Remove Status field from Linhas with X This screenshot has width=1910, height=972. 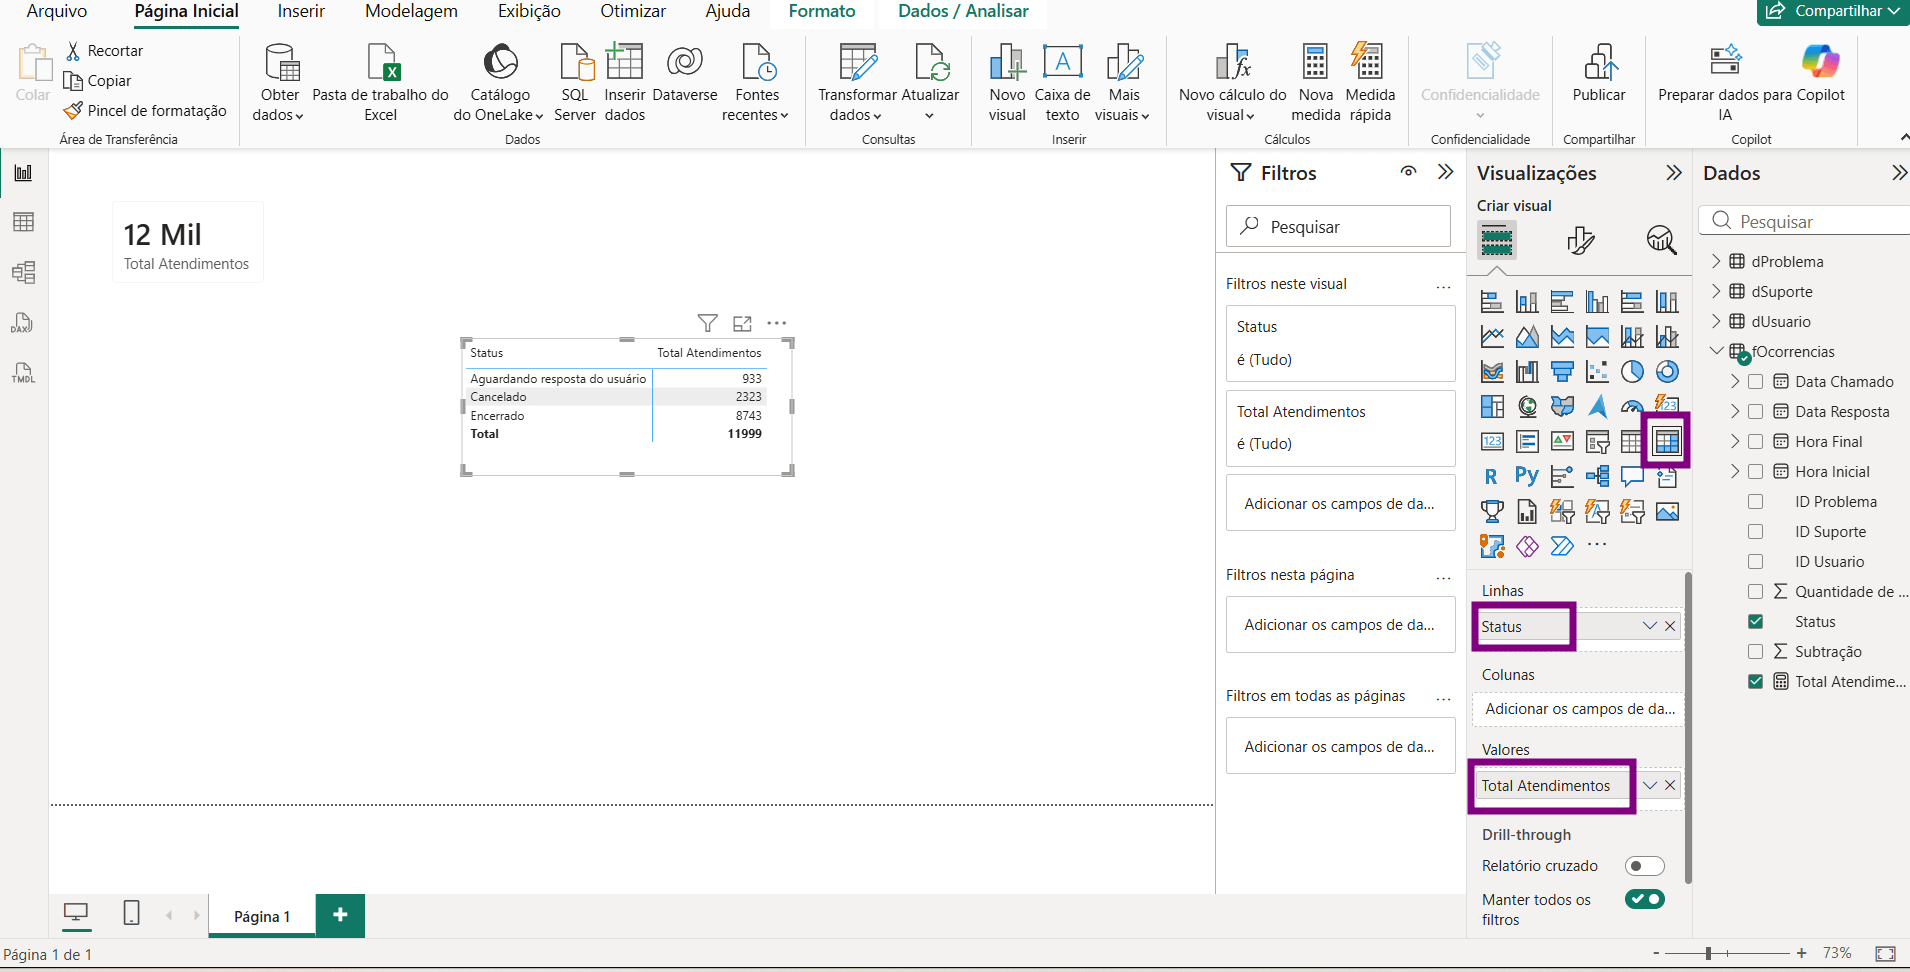1670,626
